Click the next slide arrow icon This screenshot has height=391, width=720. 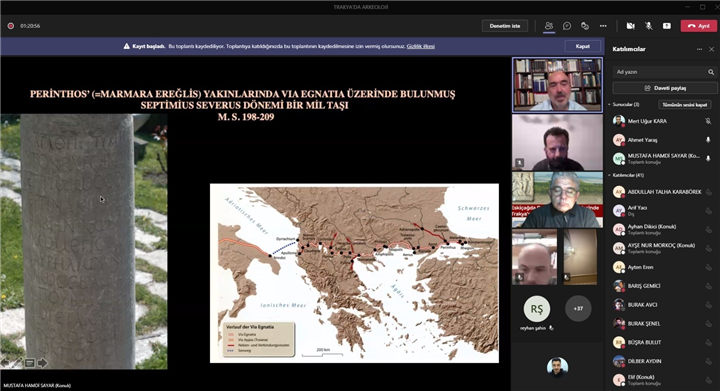[x=42, y=363]
